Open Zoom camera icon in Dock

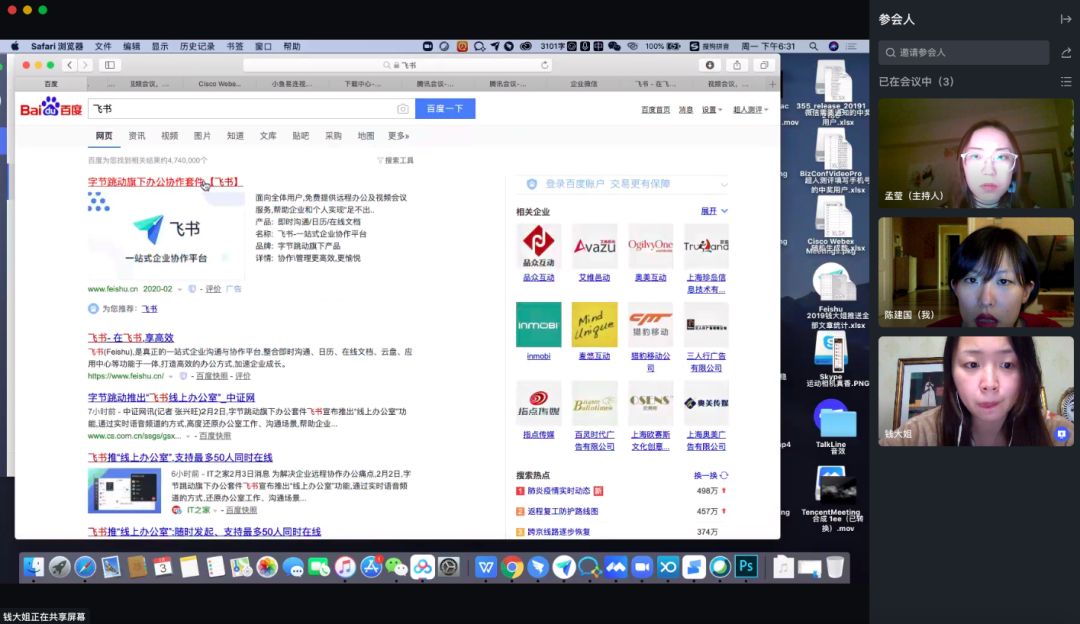642,567
